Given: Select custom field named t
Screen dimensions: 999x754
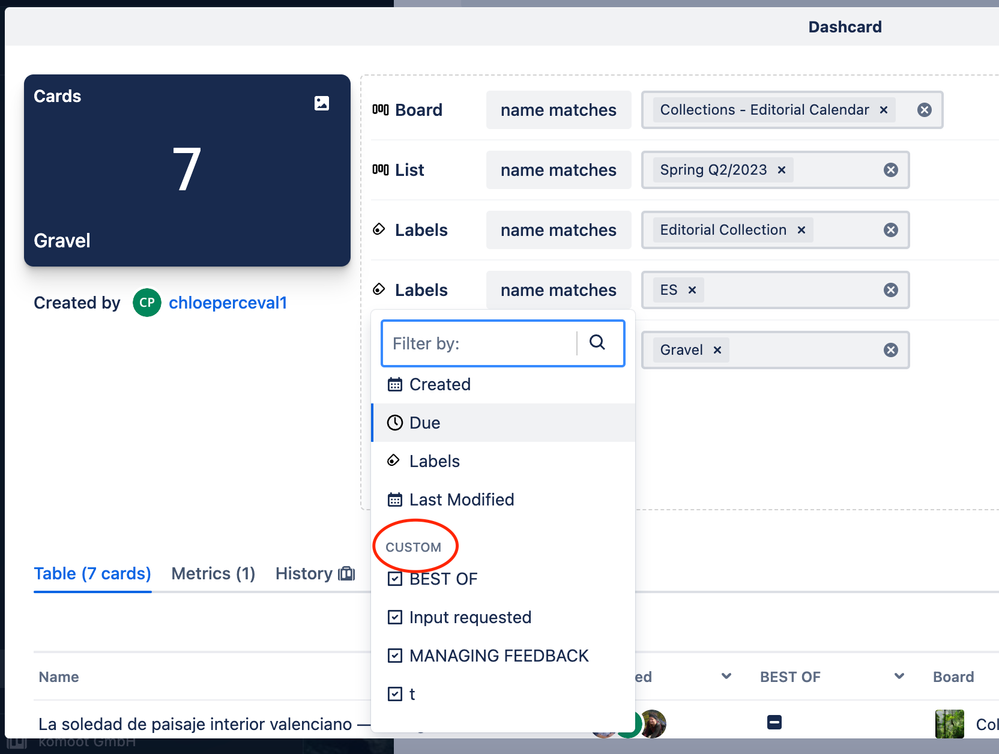Looking at the screenshot, I should [x=503, y=693].
